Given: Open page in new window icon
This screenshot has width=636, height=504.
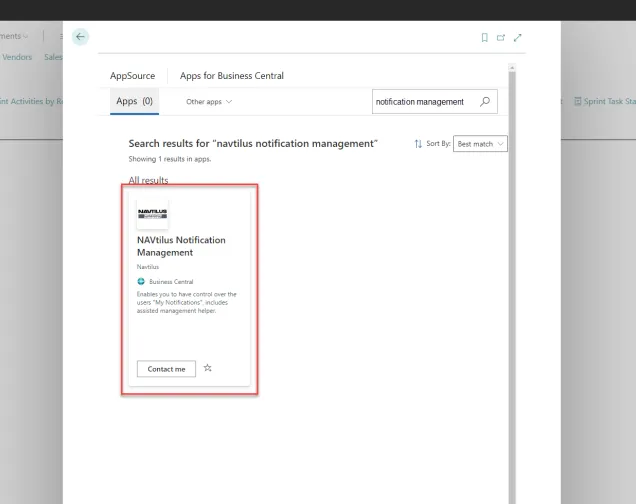Looking at the screenshot, I should pyautogui.click(x=501, y=38).
